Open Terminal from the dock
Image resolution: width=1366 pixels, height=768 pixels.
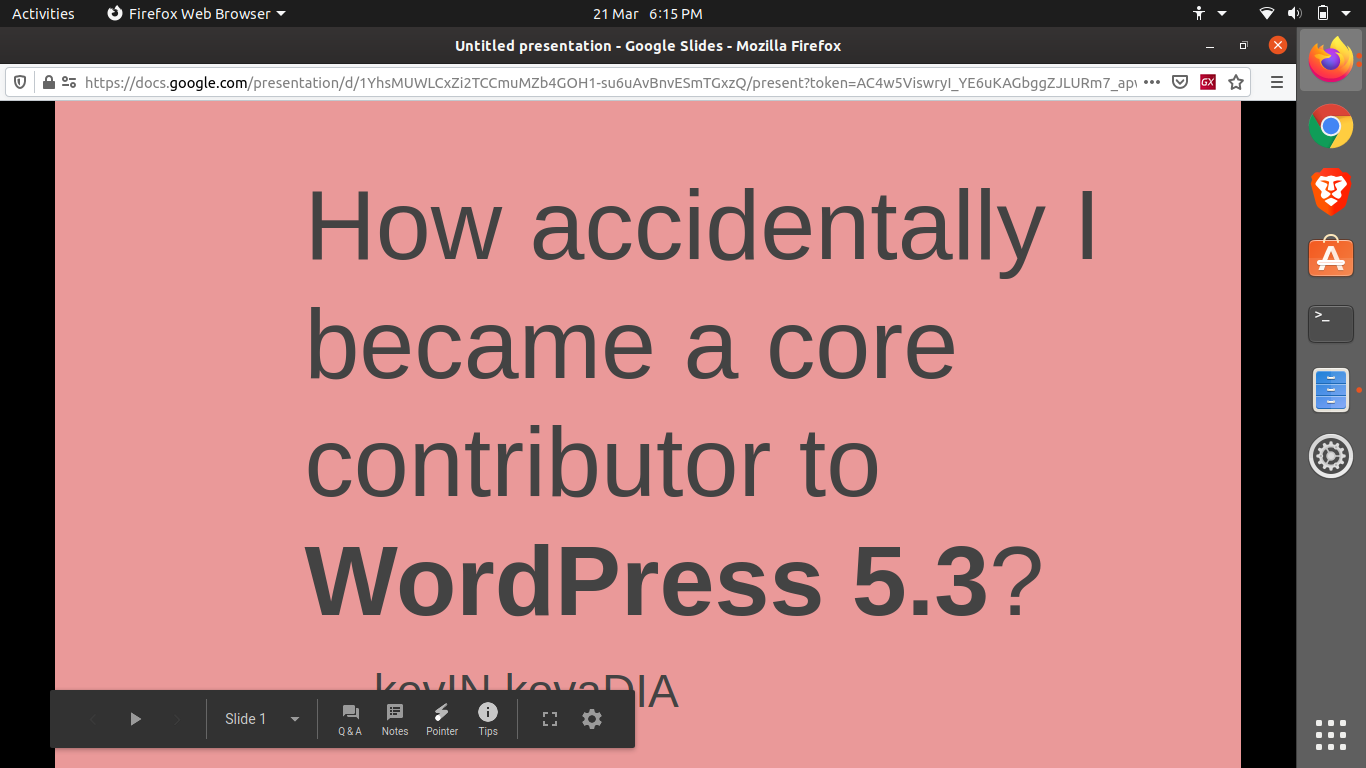pyautogui.click(x=1331, y=324)
